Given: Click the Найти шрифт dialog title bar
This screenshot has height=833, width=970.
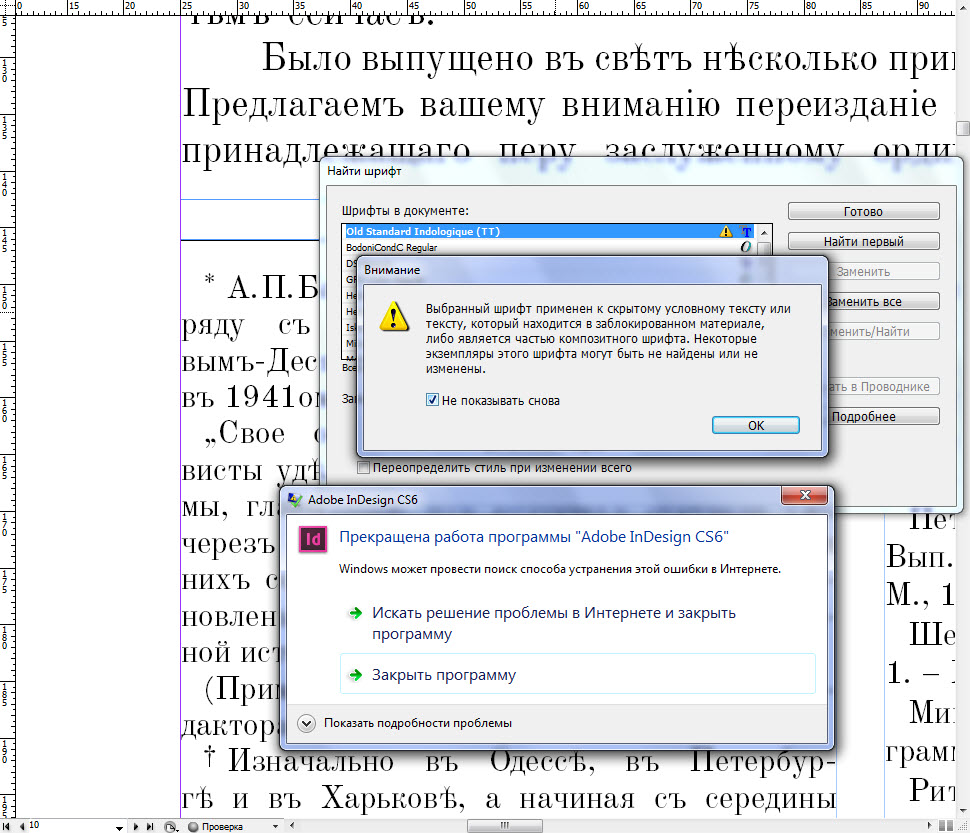Looking at the screenshot, I should [x=643, y=171].
